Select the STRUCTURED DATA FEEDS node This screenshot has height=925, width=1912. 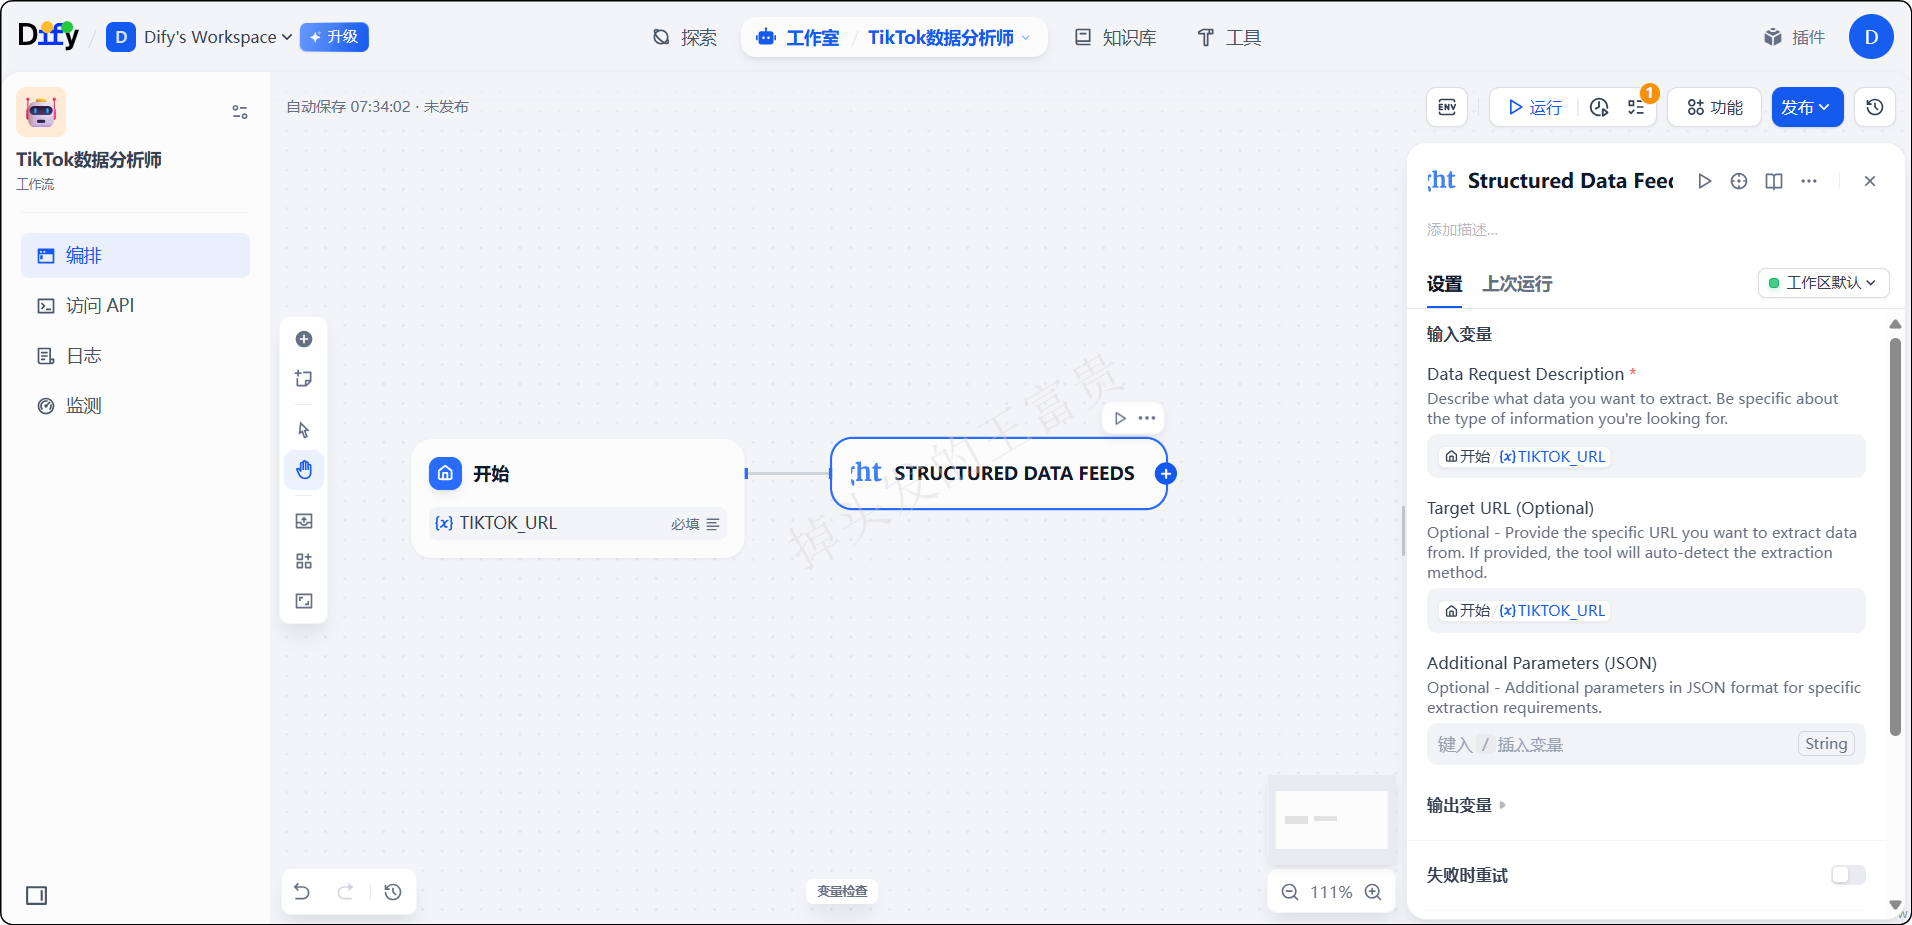pos(998,473)
